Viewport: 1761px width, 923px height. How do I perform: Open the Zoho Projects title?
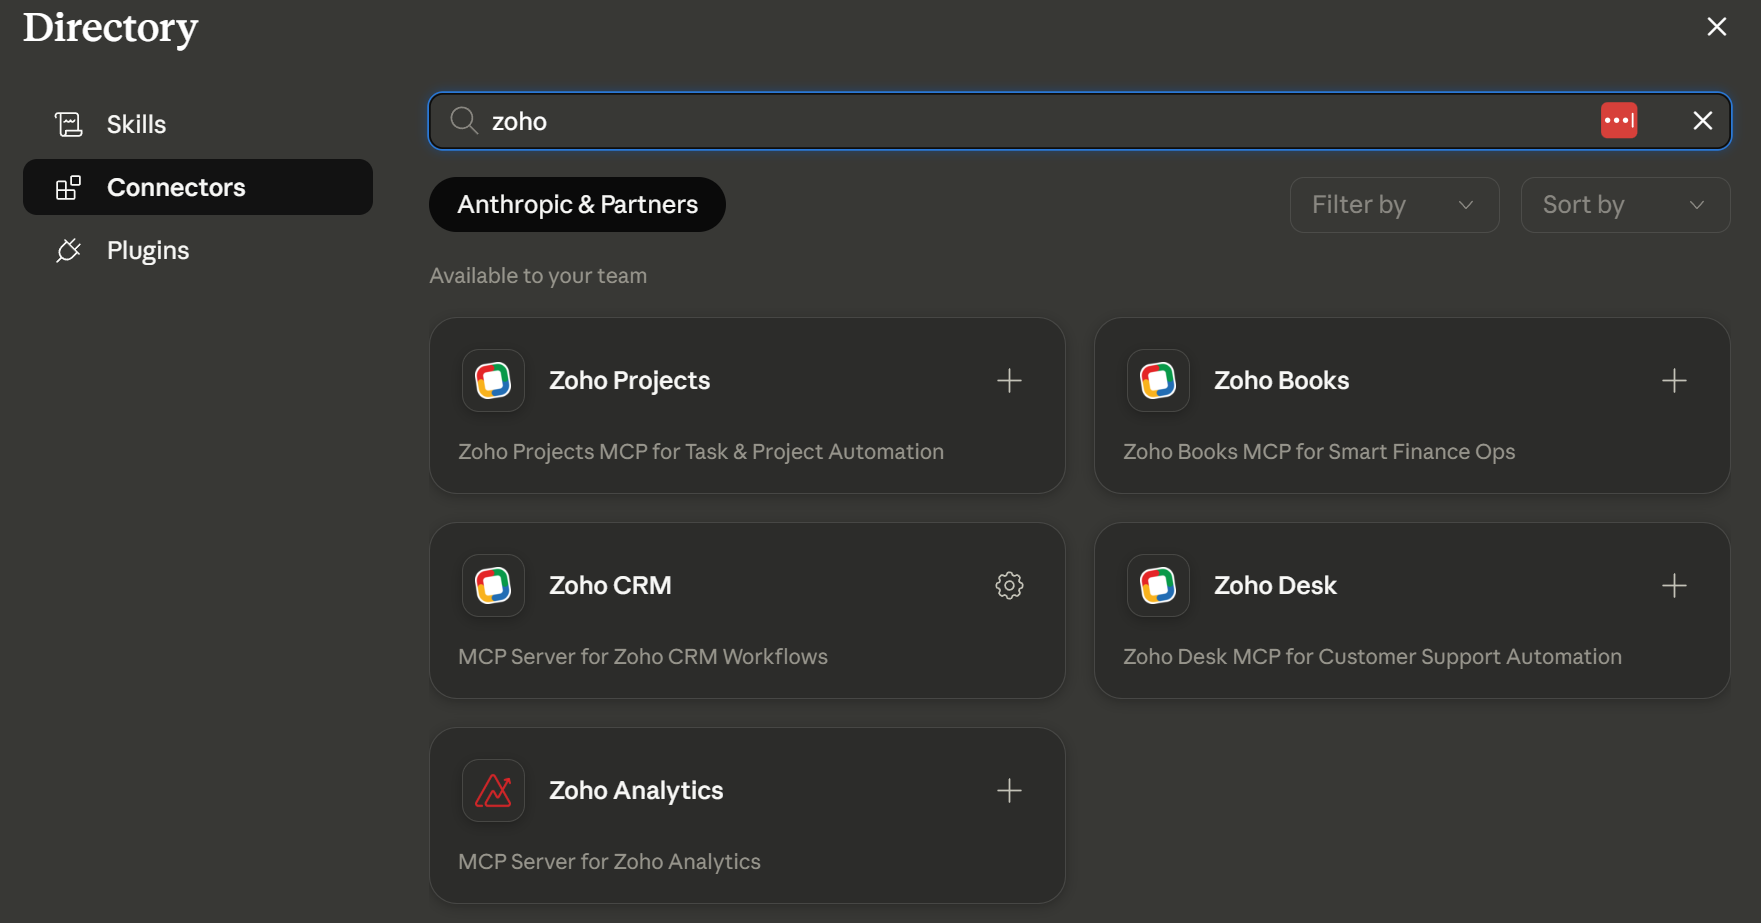pyautogui.click(x=629, y=381)
